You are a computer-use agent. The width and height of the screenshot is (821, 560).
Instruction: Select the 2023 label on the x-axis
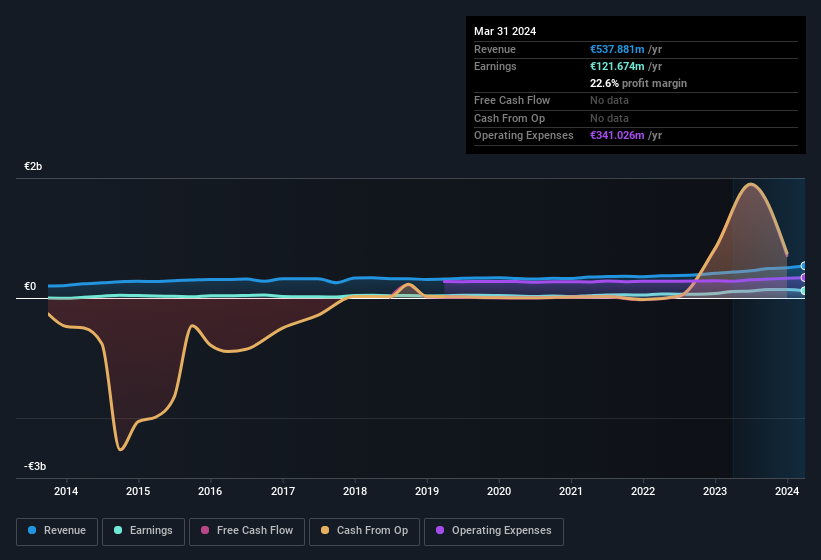click(x=715, y=491)
